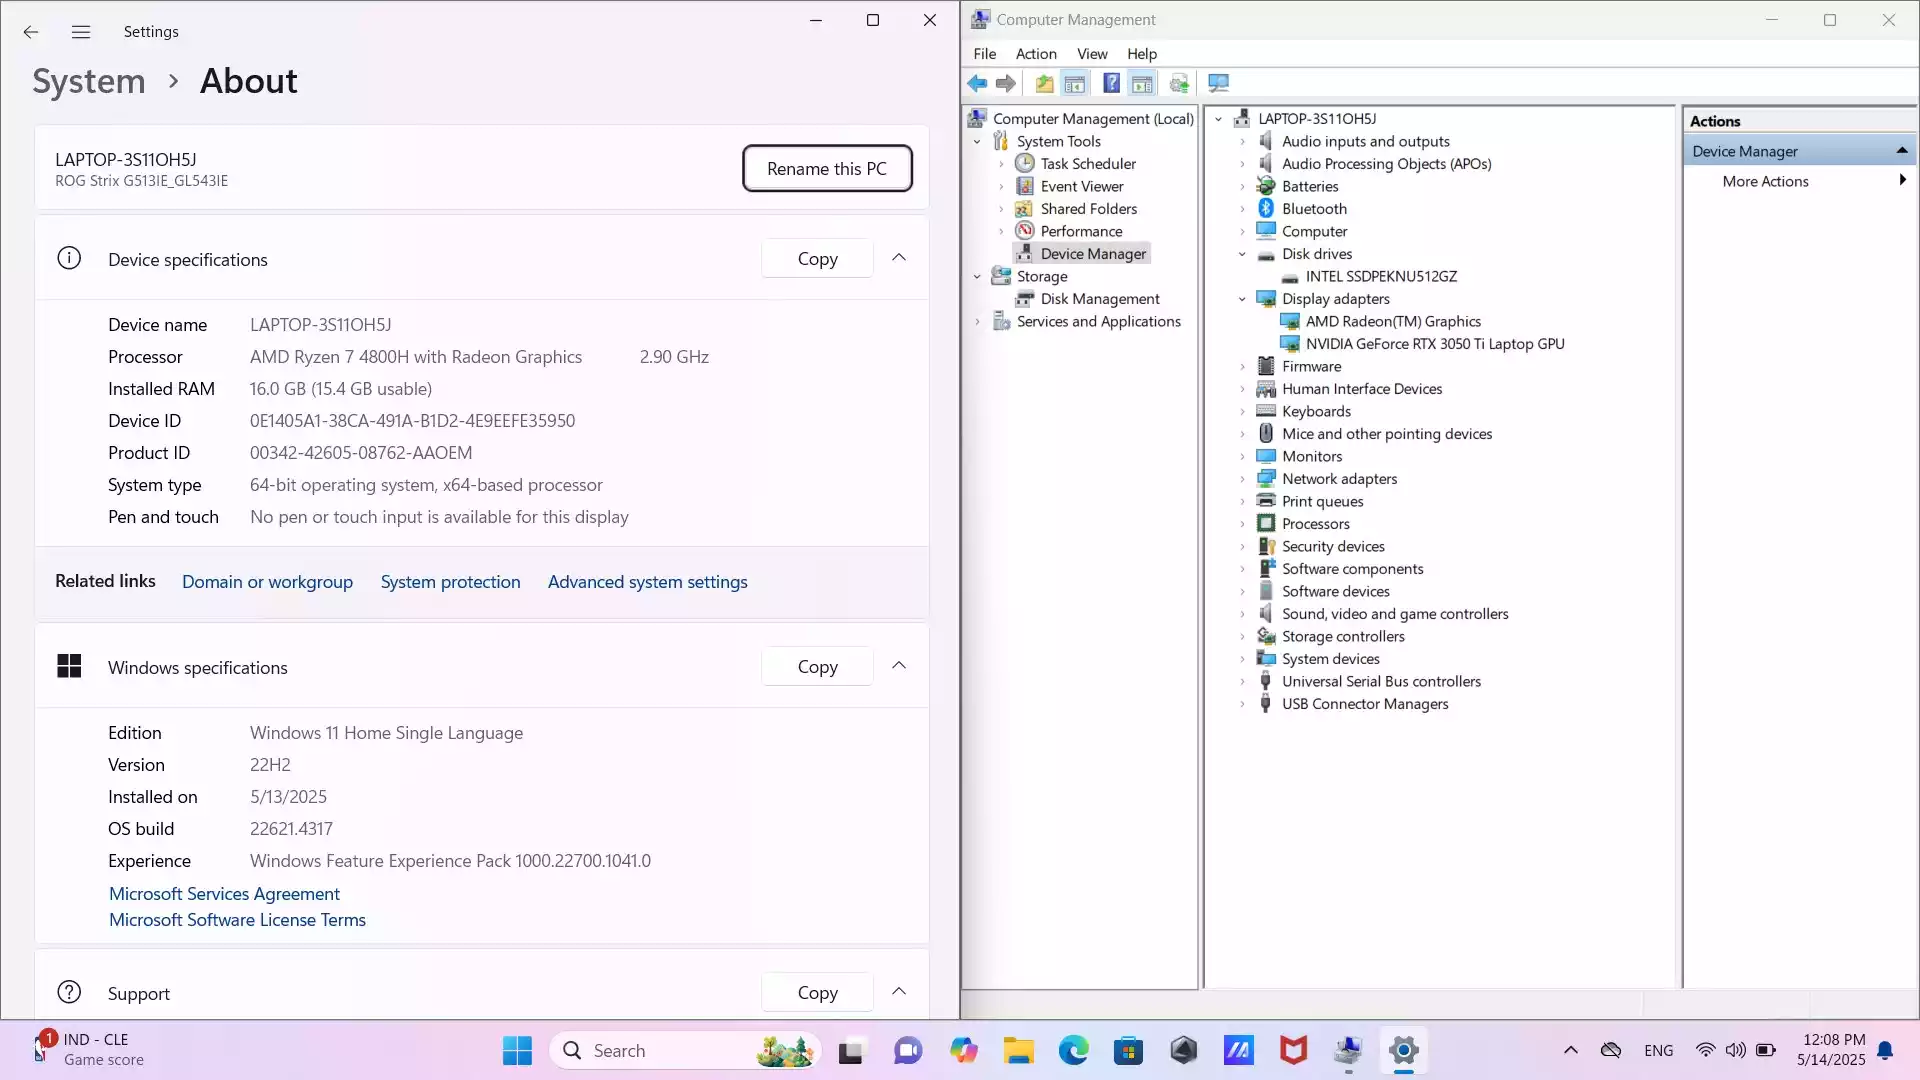Show hidden icons tray chevron
Image resolution: width=1920 pixels, height=1080 pixels.
tap(1571, 1051)
